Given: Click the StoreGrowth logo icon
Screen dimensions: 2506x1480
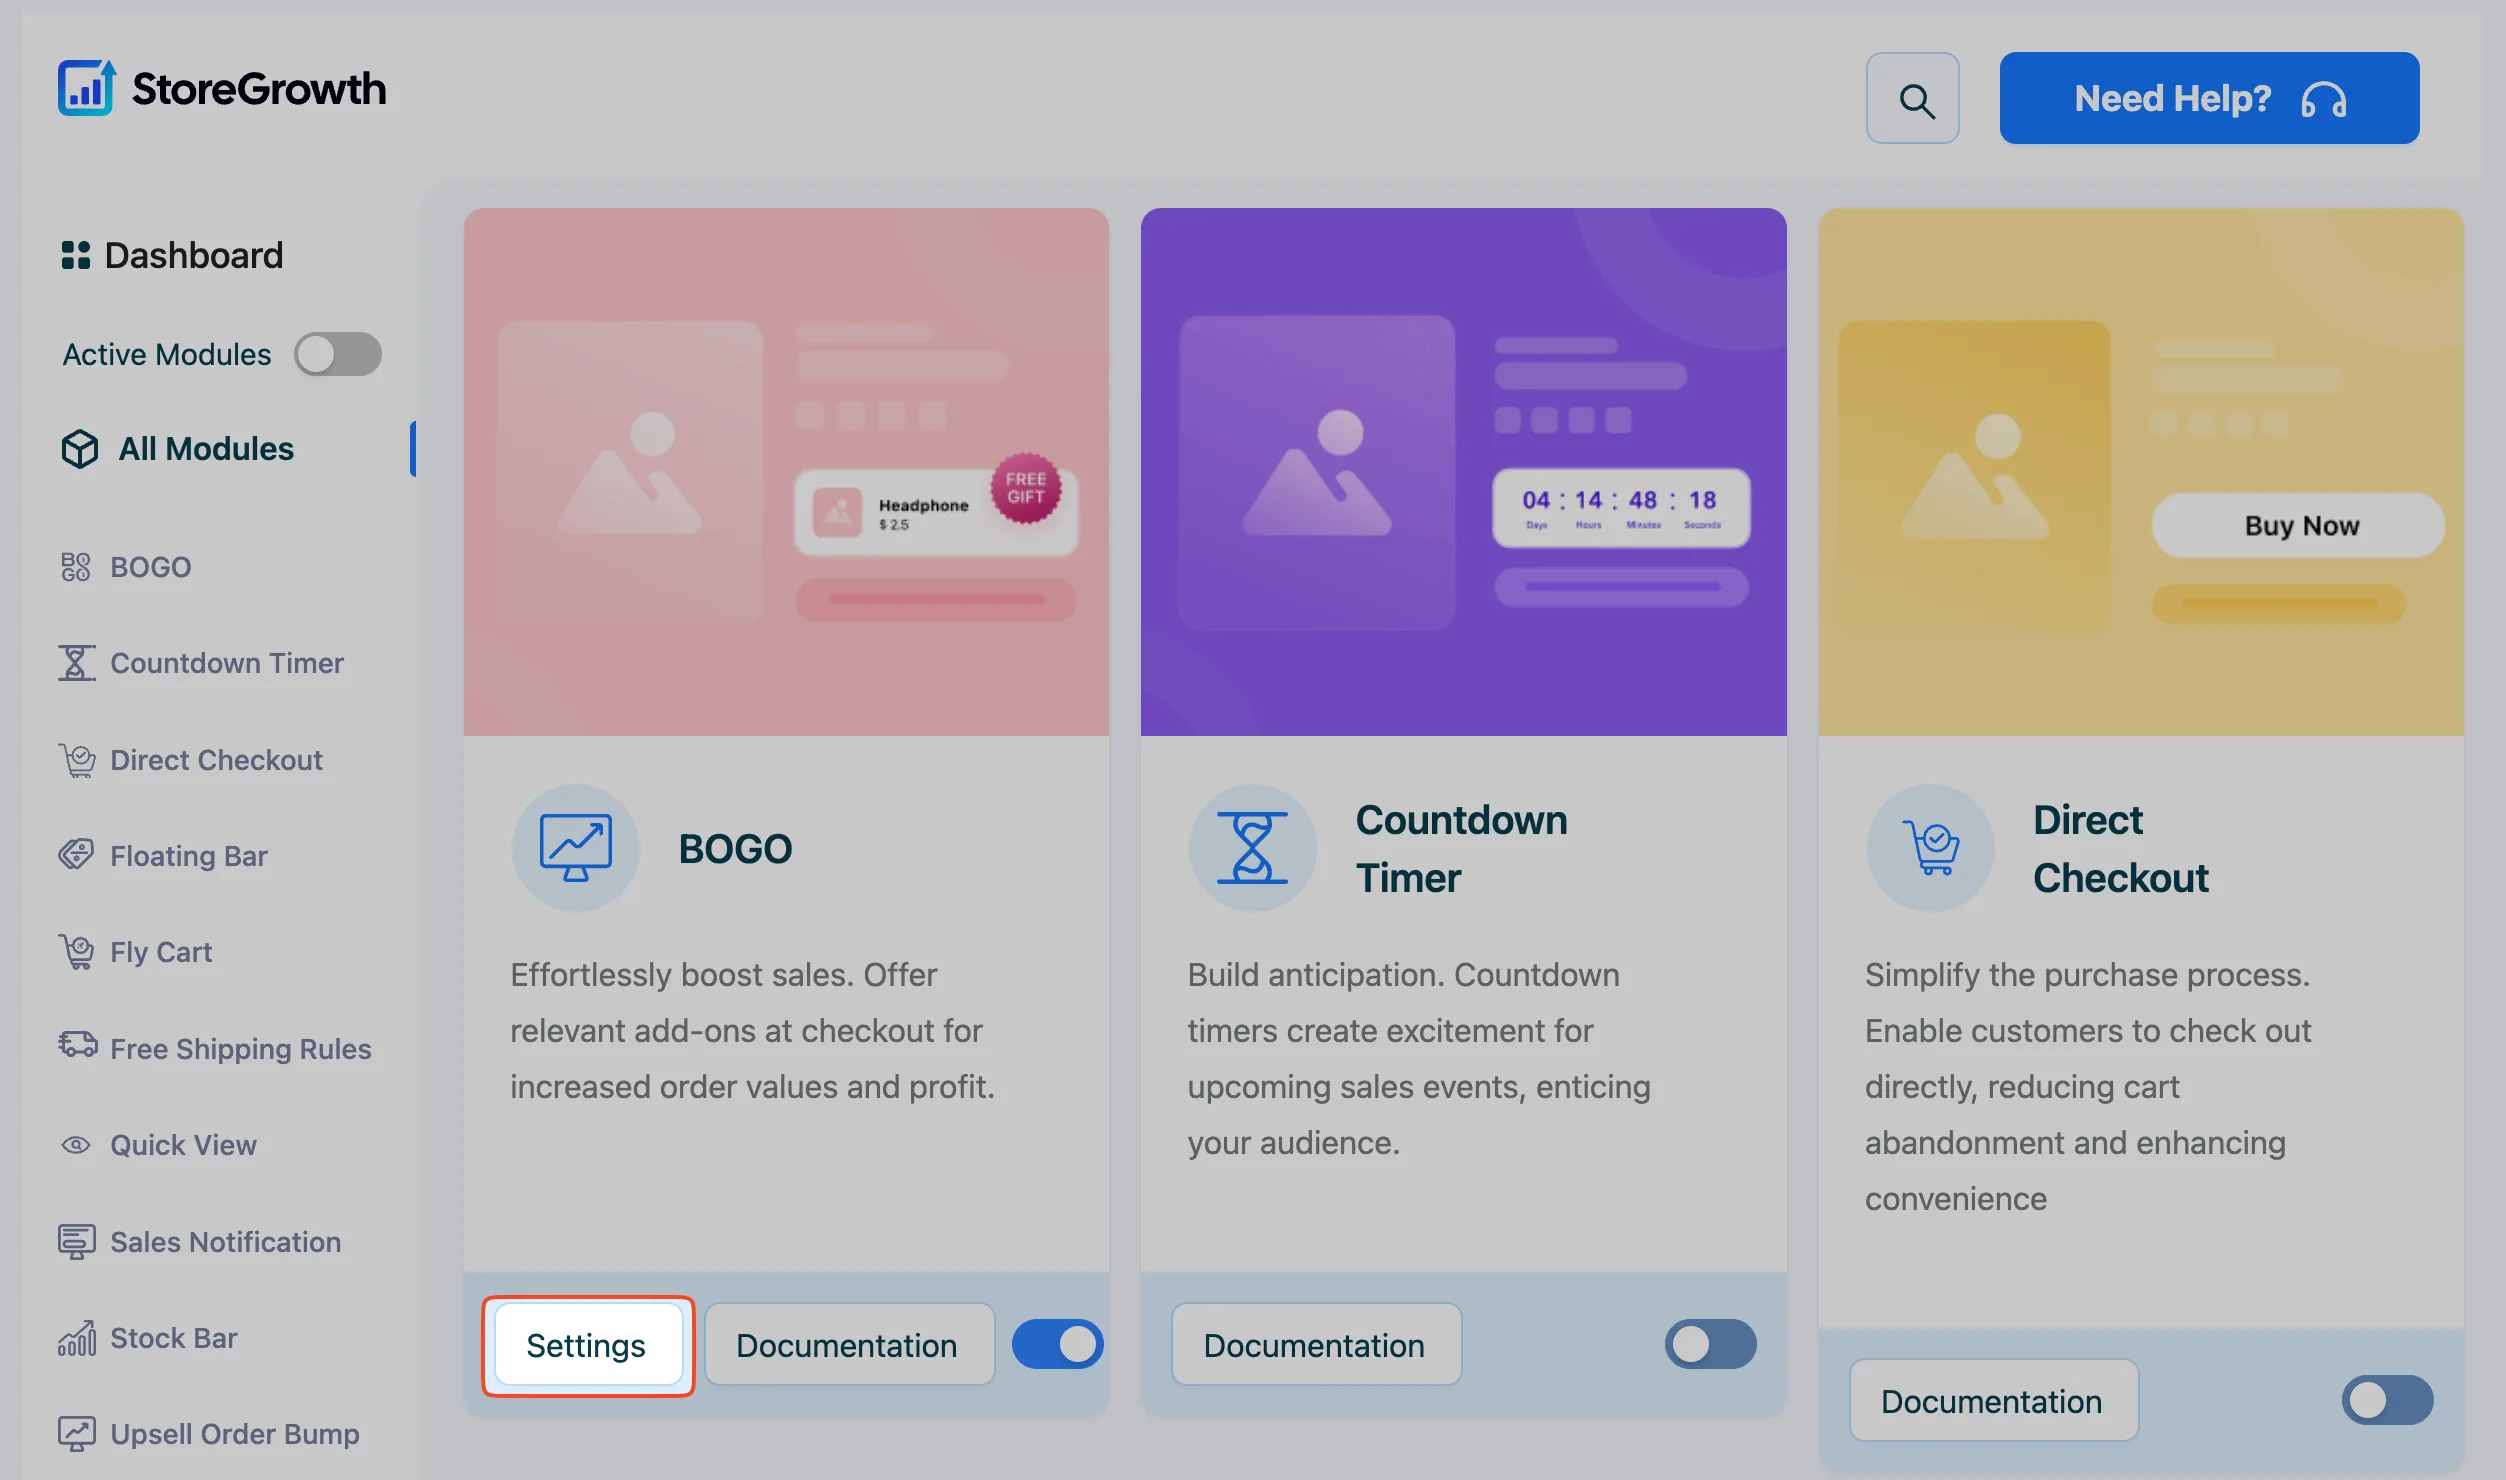Looking at the screenshot, I should (x=86, y=88).
